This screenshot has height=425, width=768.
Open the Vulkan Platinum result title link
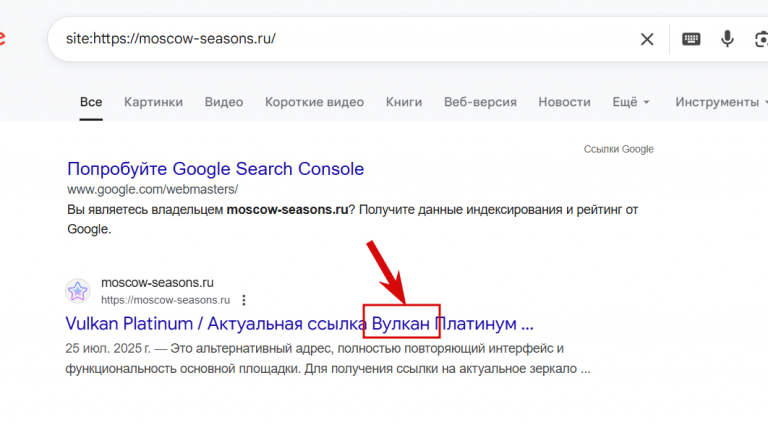coord(299,324)
